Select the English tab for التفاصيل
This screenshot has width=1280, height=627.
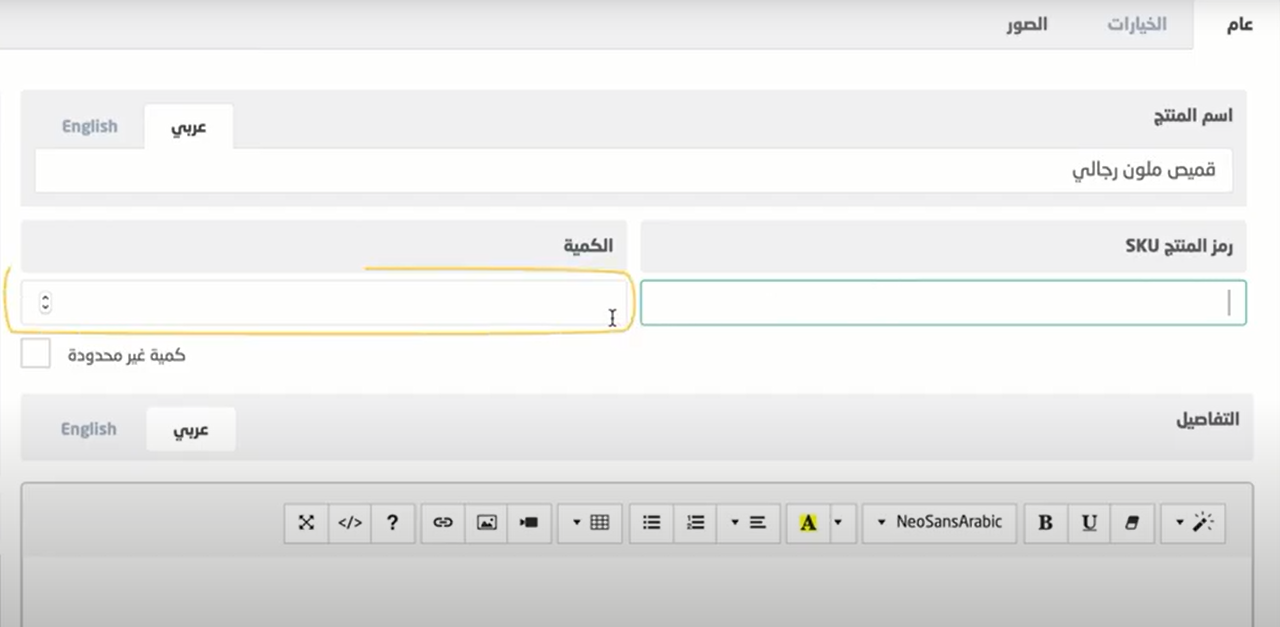(89, 429)
